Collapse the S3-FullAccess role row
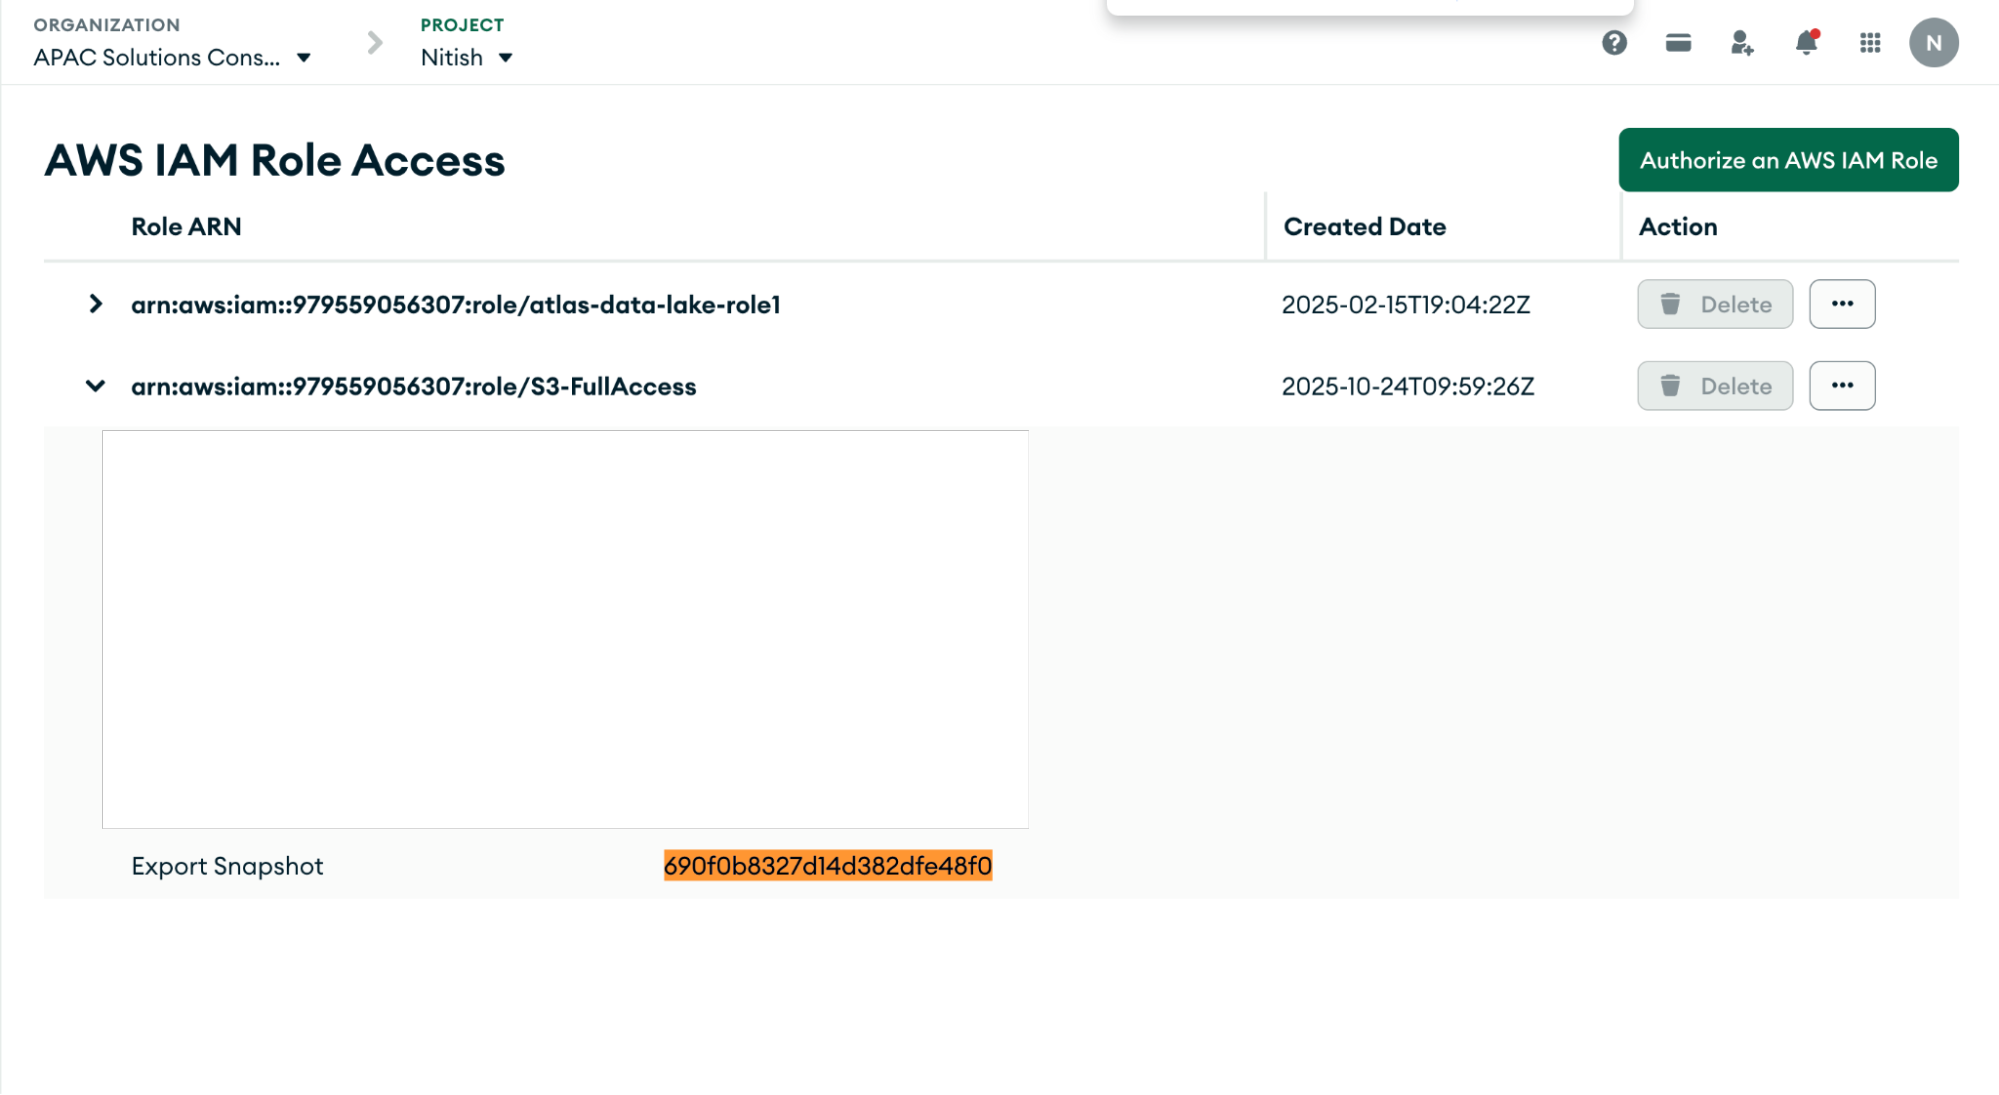 [95, 386]
